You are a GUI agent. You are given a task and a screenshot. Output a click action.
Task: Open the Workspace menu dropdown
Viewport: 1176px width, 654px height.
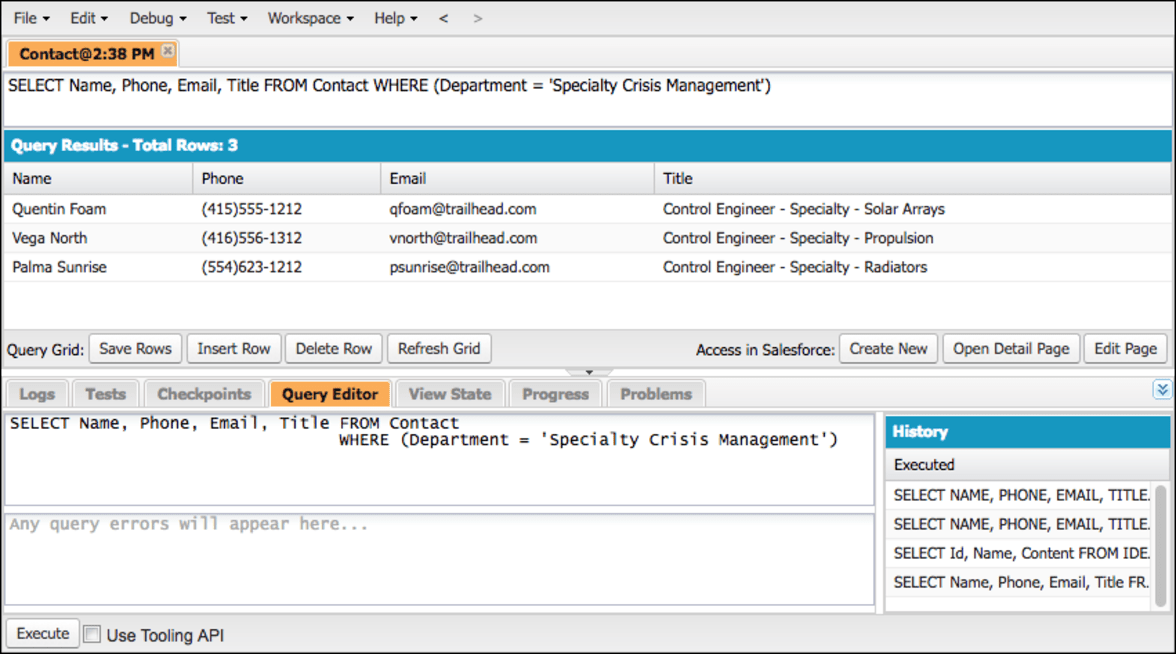[310, 18]
